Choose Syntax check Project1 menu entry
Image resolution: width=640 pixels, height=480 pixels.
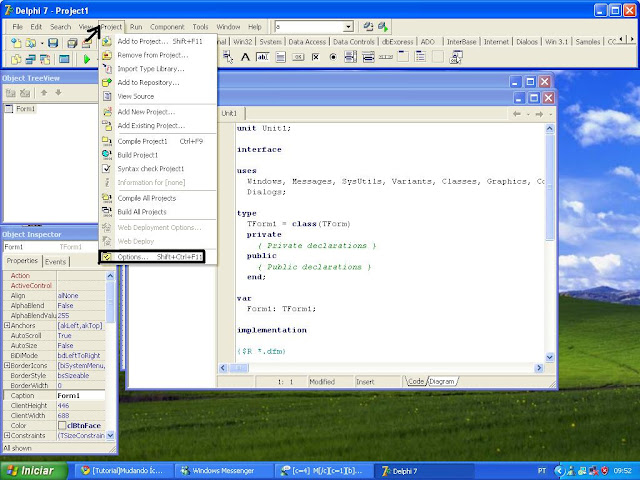point(158,169)
